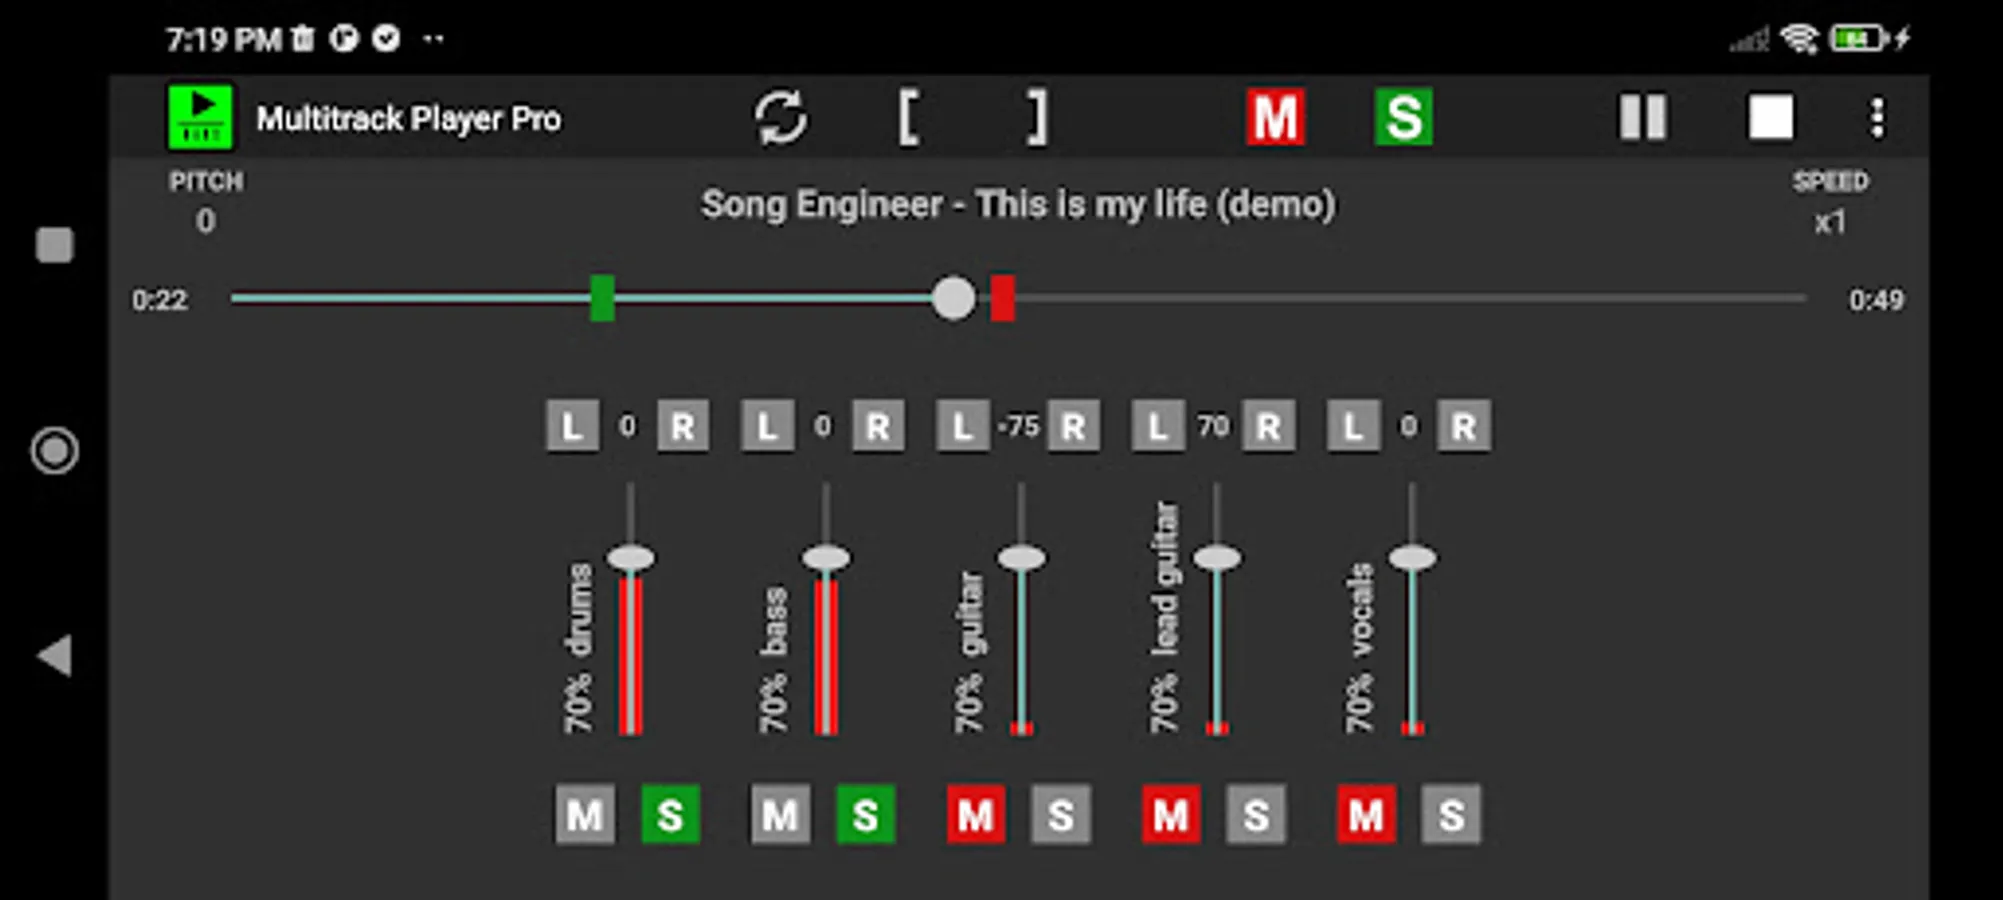This screenshot has width=2003, height=900.
Task: Click the global green S solo button
Action: pos(1403,117)
